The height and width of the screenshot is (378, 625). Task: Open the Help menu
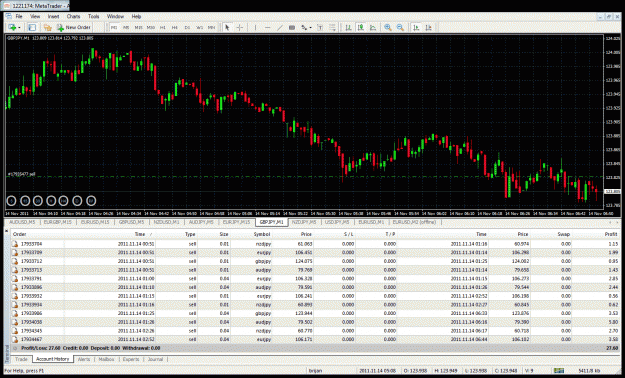pyautogui.click(x=136, y=16)
